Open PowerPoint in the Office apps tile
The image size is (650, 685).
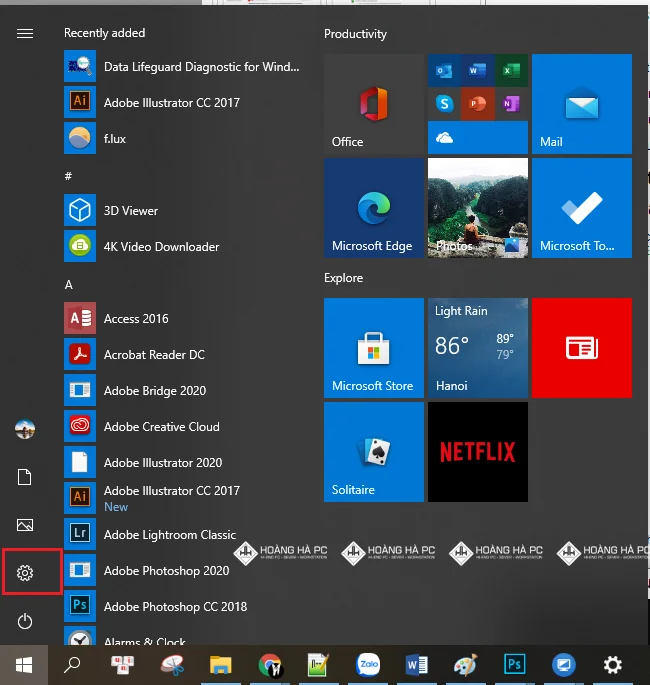[477, 104]
